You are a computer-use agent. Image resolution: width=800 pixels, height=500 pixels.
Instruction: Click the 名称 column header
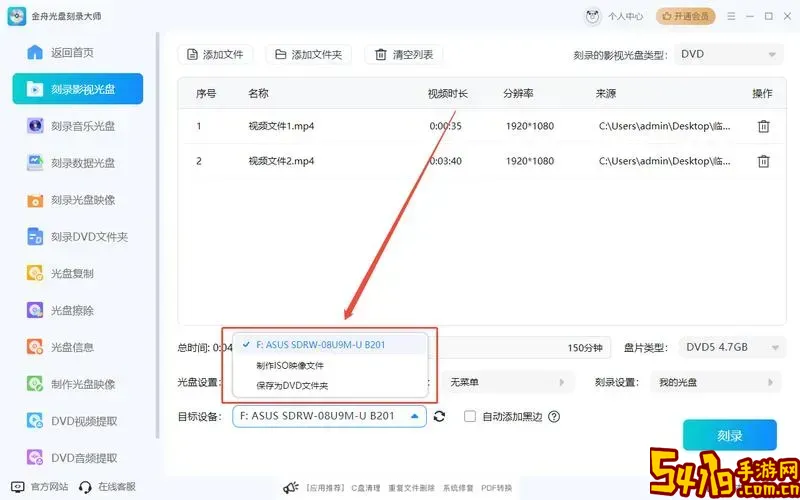click(258, 93)
